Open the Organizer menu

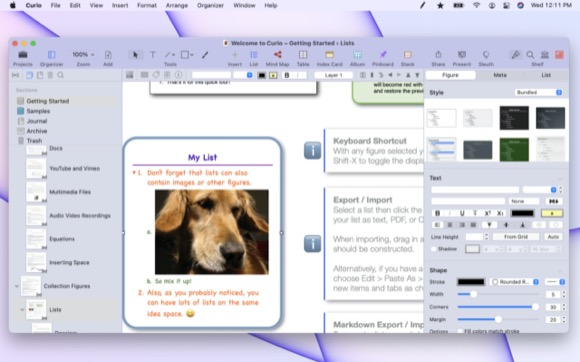coord(210,6)
